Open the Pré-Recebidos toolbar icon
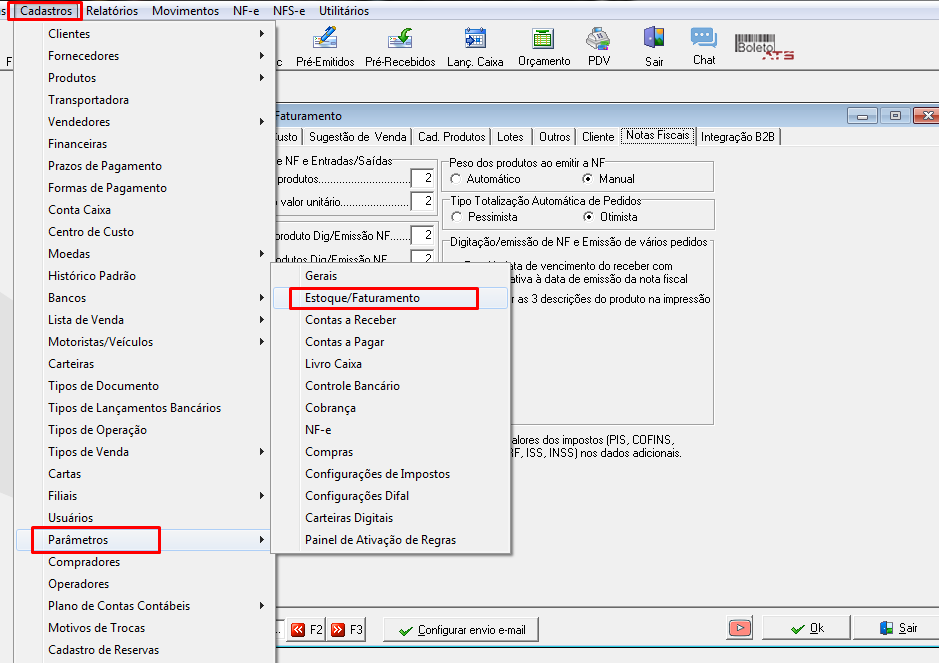The width and height of the screenshot is (939, 663). click(x=400, y=46)
